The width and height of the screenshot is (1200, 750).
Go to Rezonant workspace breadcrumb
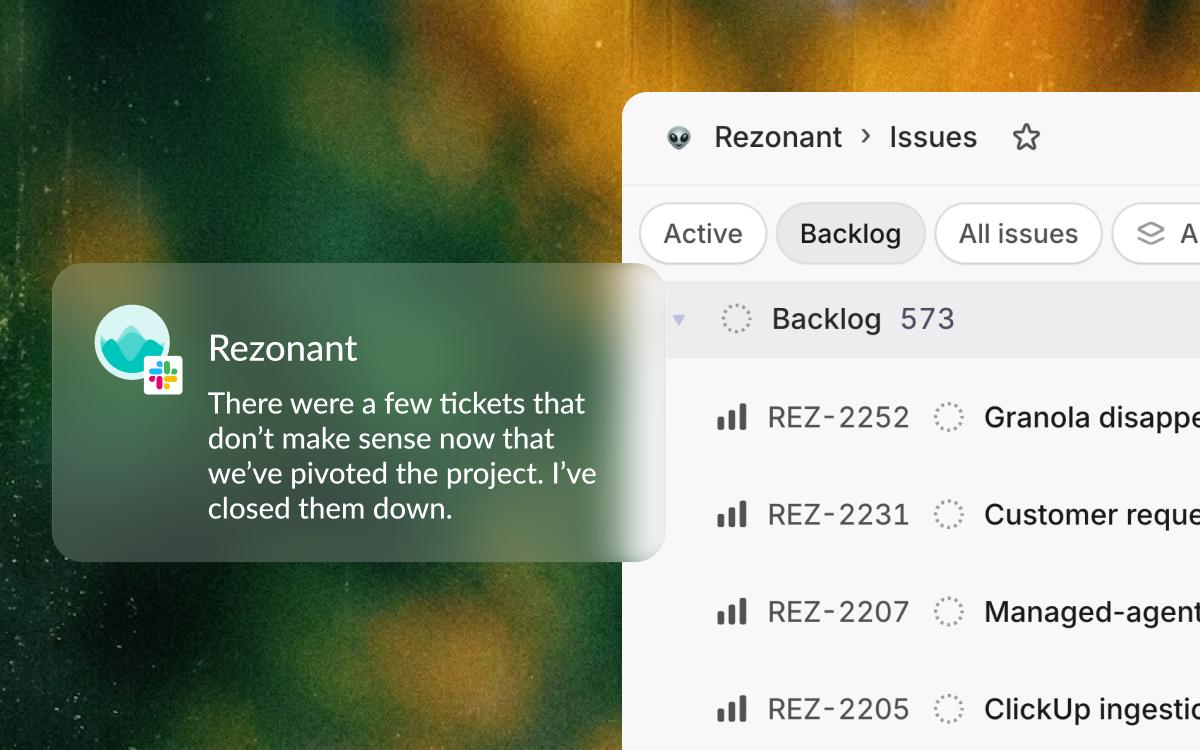click(778, 137)
